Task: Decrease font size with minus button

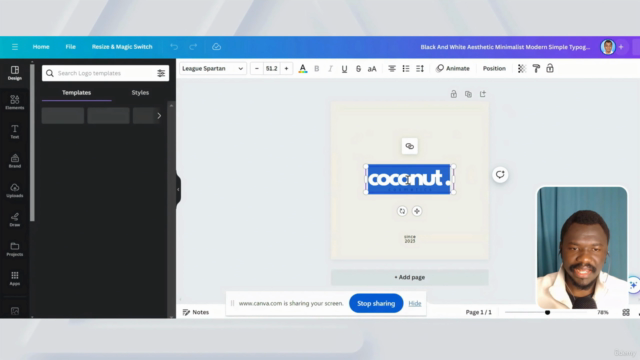Action: tap(257, 69)
